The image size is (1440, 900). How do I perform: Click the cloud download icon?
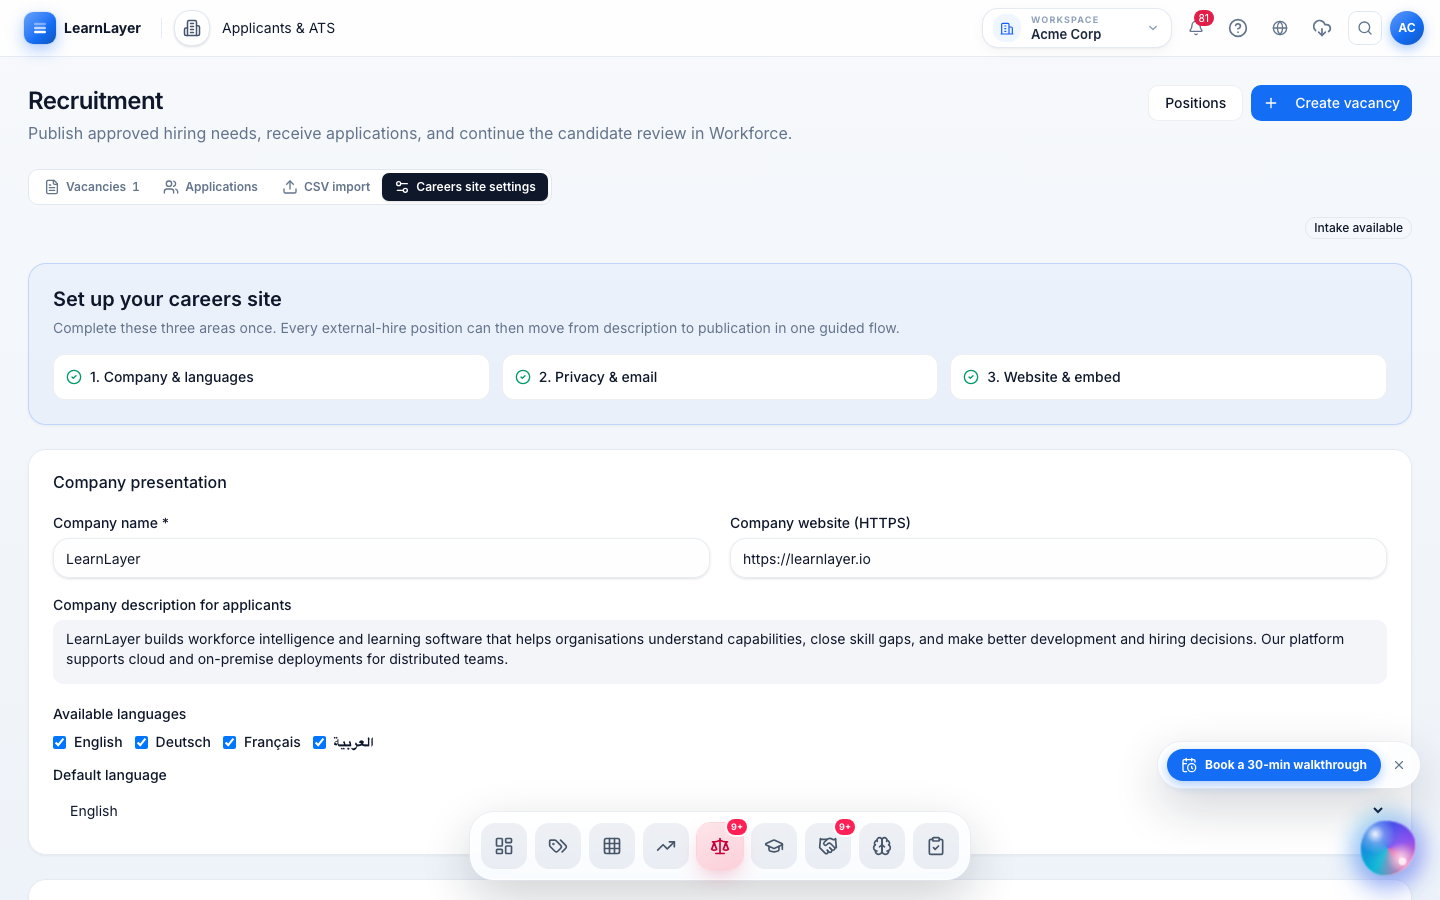pyautogui.click(x=1322, y=28)
